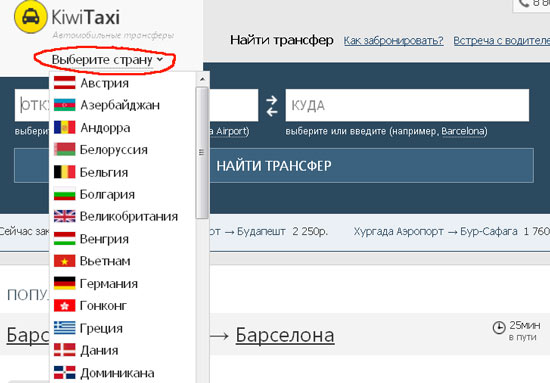Click the 'Airport' example suggestion under origin
This screenshot has height=383, width=550.
tap(231, 132)
